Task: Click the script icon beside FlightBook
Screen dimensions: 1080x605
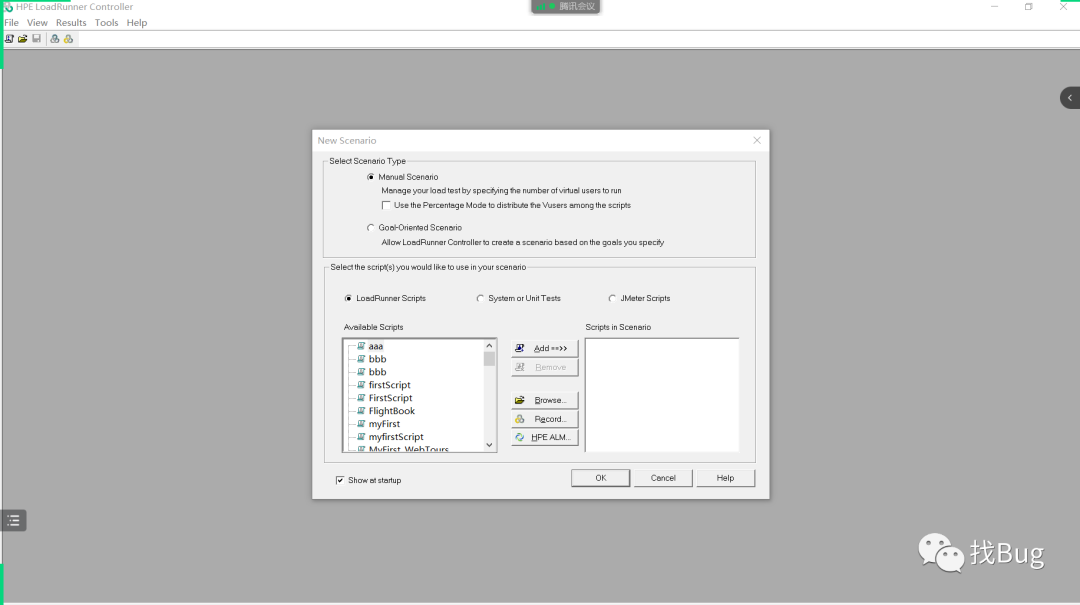Action: (x=361, y=411)
